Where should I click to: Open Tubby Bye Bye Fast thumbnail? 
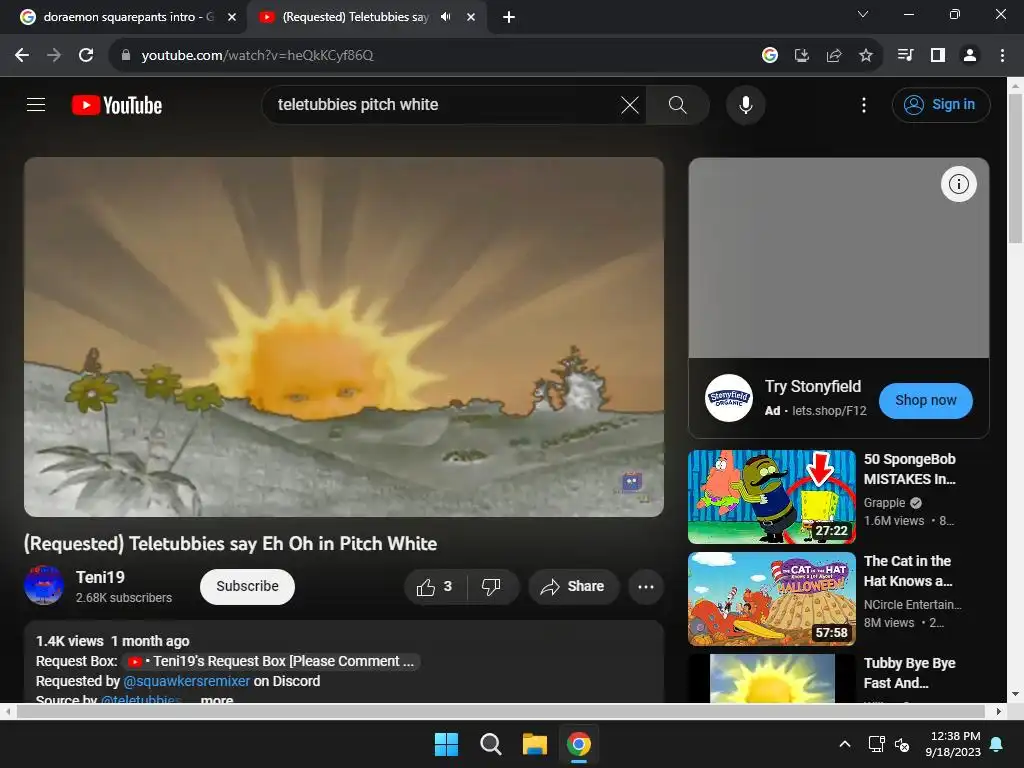tap(771, 679)
